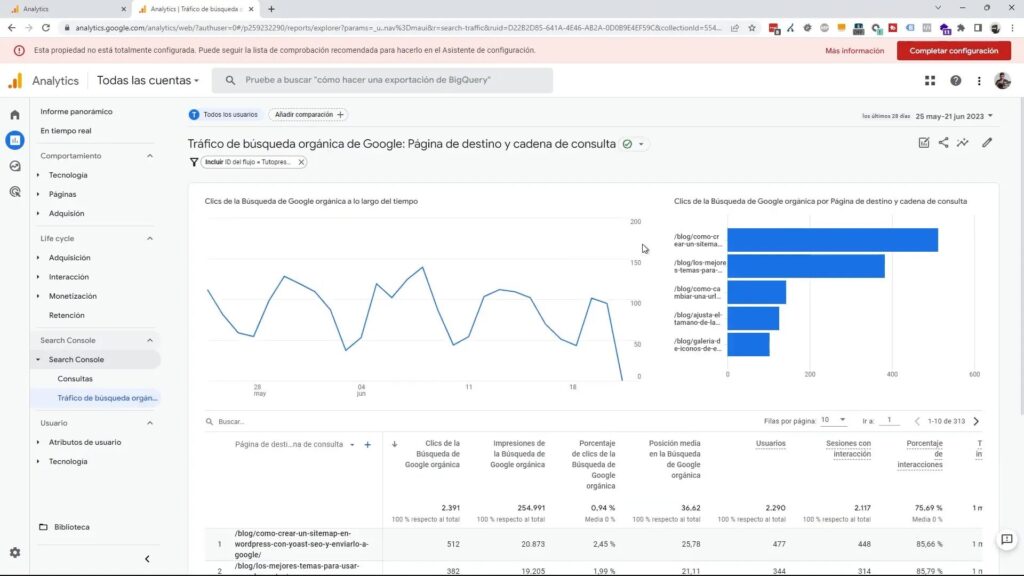Select 'Tráfico de búsqueda orgán...' item

[x=107, y=398]
